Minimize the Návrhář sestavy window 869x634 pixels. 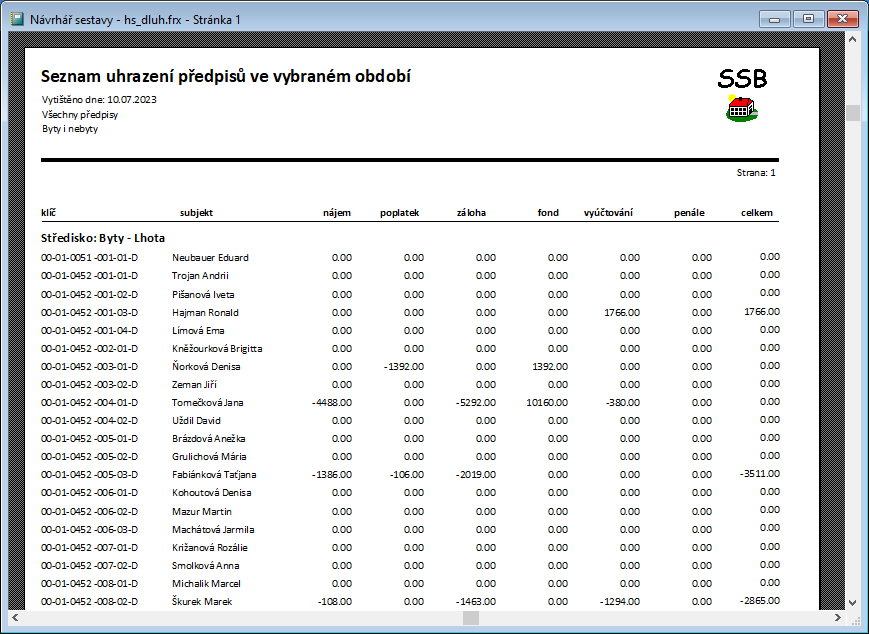click(775, 18)
